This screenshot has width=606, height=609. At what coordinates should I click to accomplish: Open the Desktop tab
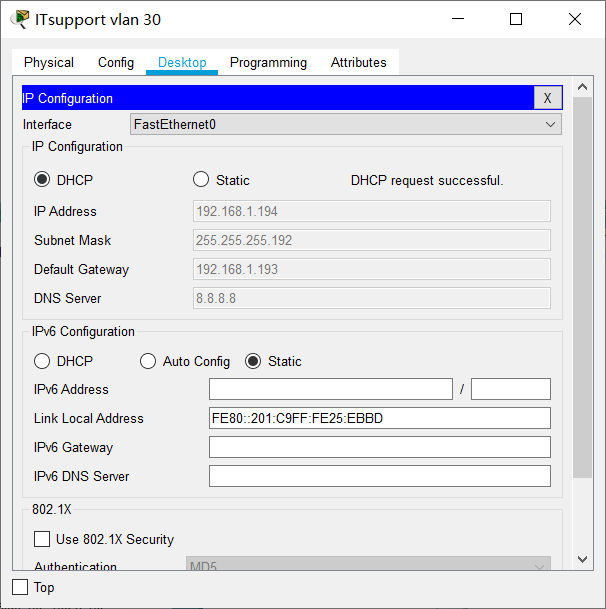182,63
